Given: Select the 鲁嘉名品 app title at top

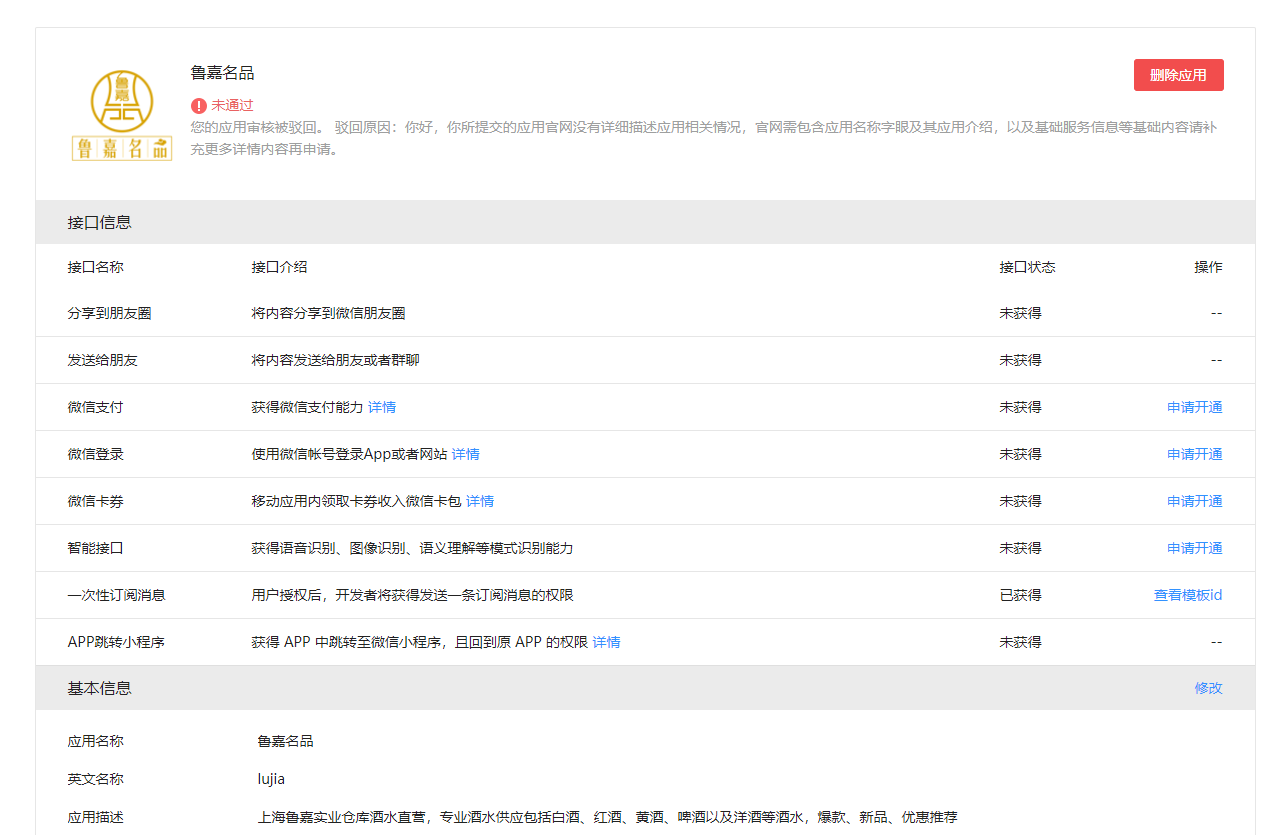Looking at the screenshot, I should point(222,73).
